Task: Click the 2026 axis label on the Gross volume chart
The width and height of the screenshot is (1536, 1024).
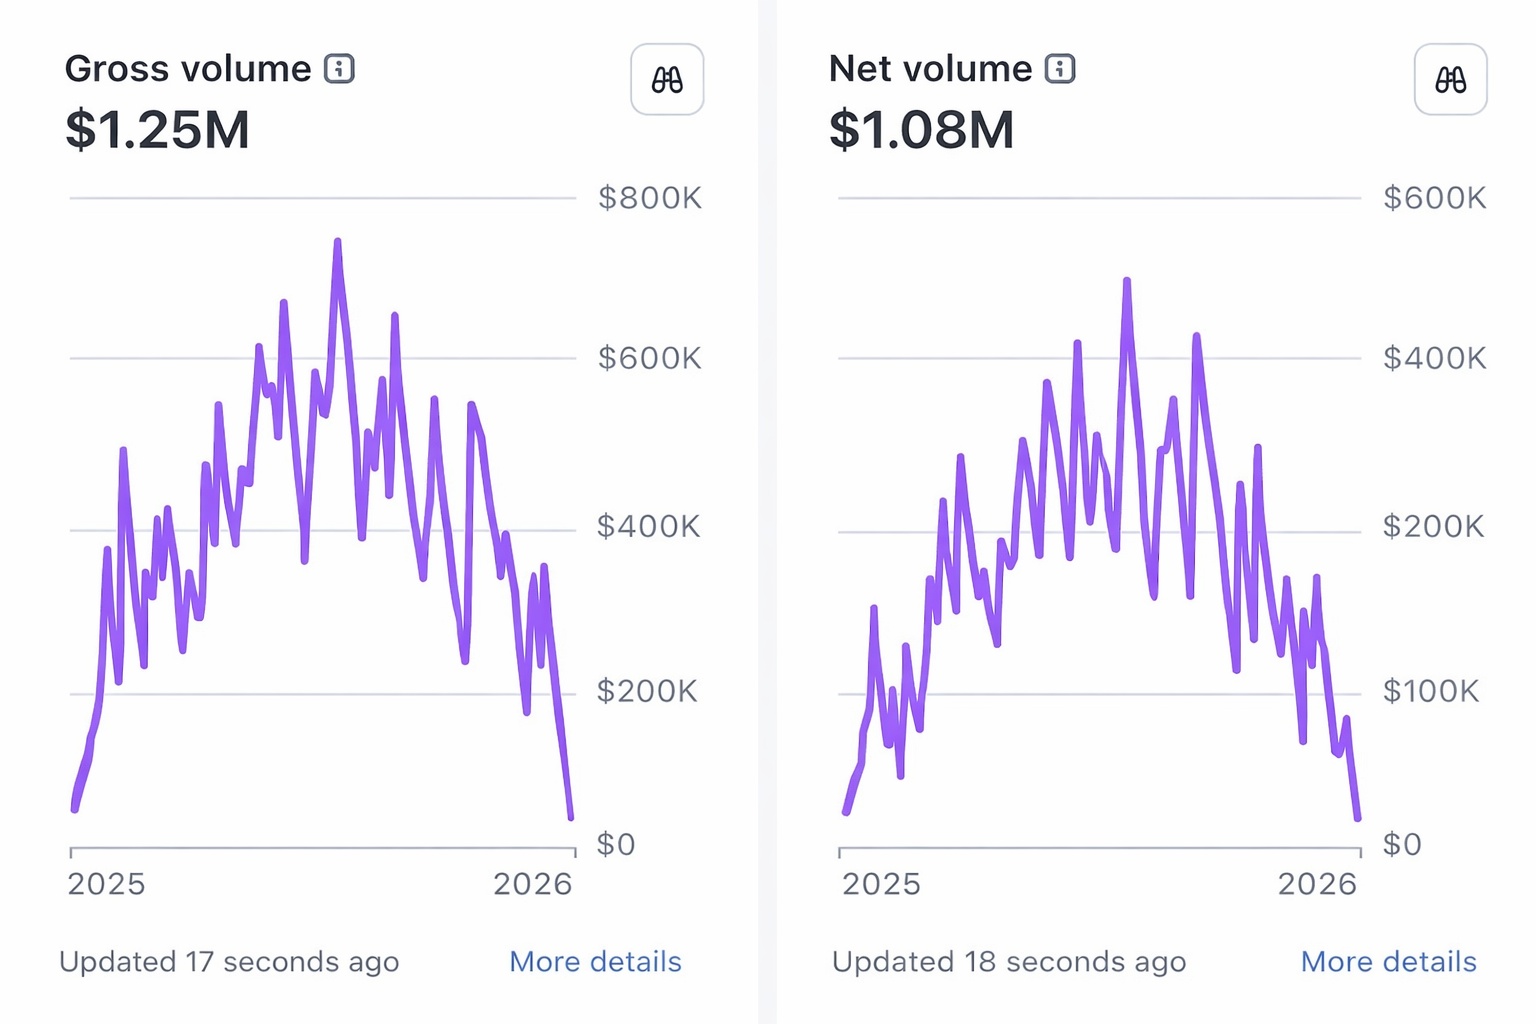Action: coord(532,884)
